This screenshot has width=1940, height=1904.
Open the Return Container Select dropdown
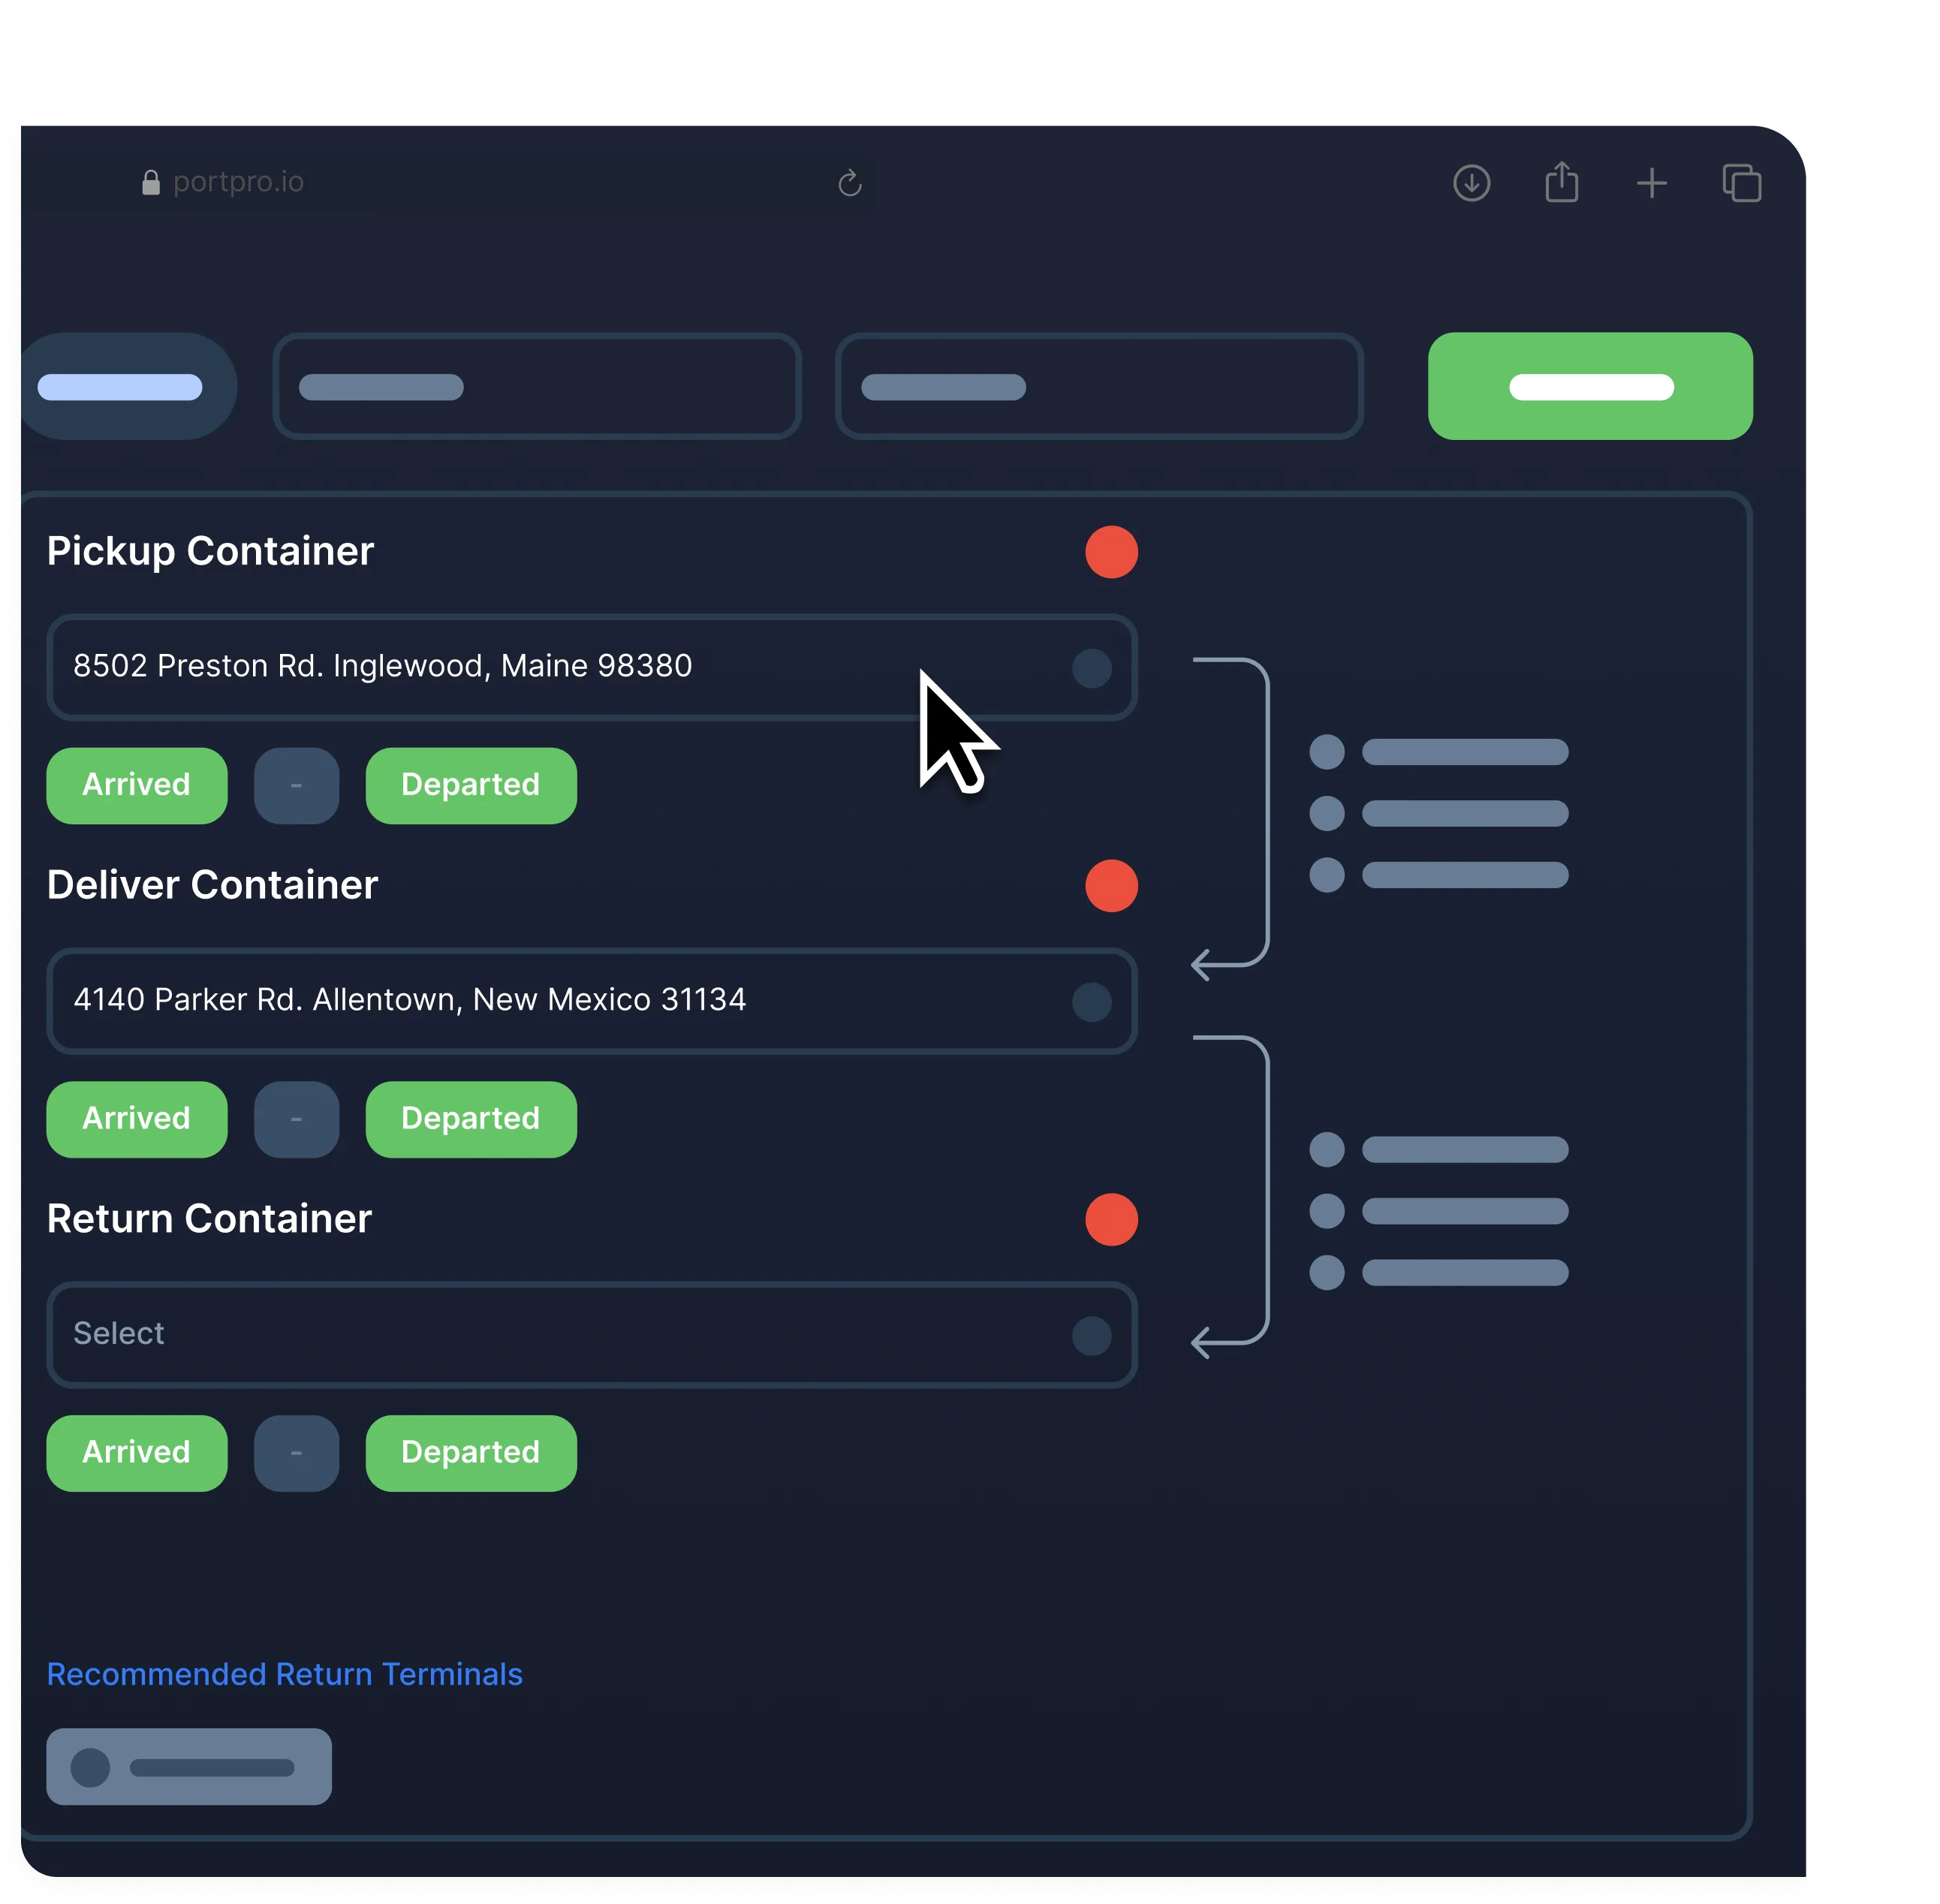coord(1091,1336)
